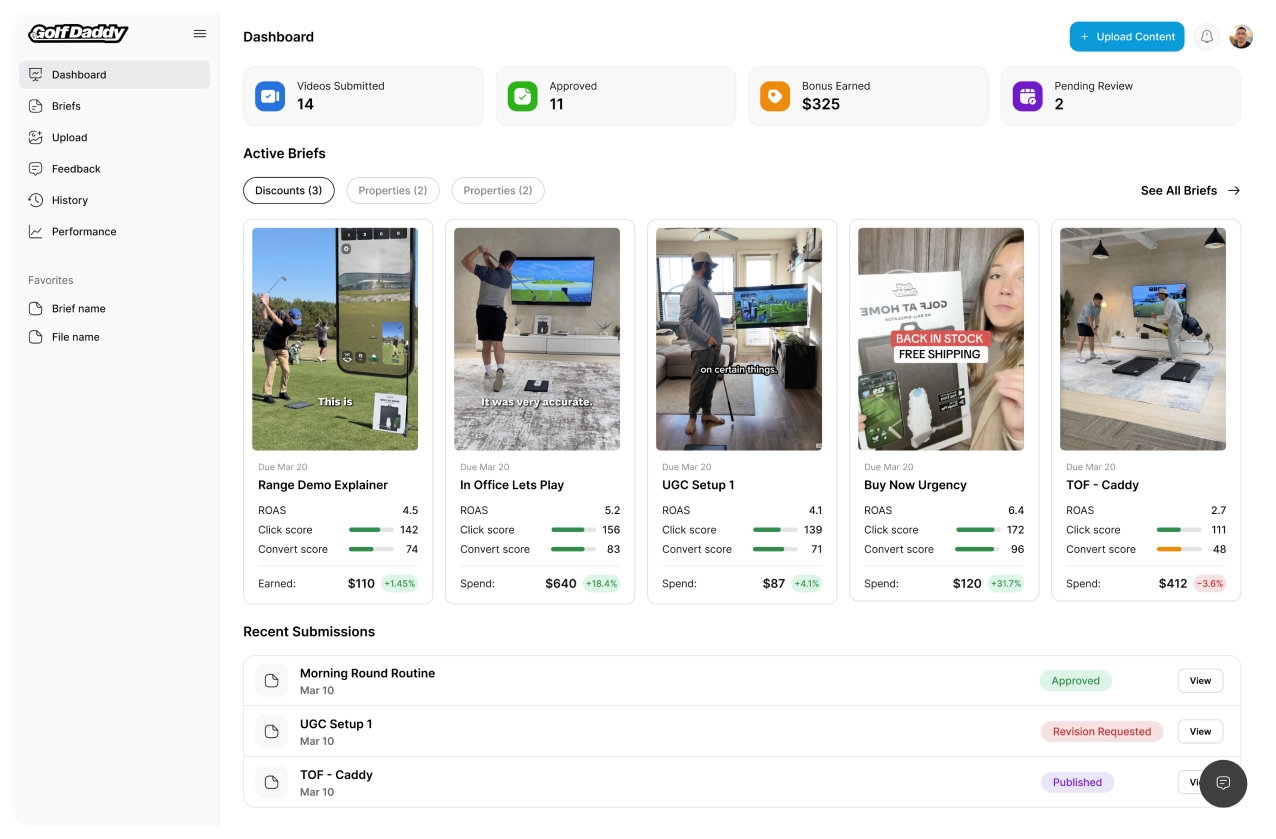Expand the Favorites section header
Viewport: 1276px width, 839px height.
point(51,280)
